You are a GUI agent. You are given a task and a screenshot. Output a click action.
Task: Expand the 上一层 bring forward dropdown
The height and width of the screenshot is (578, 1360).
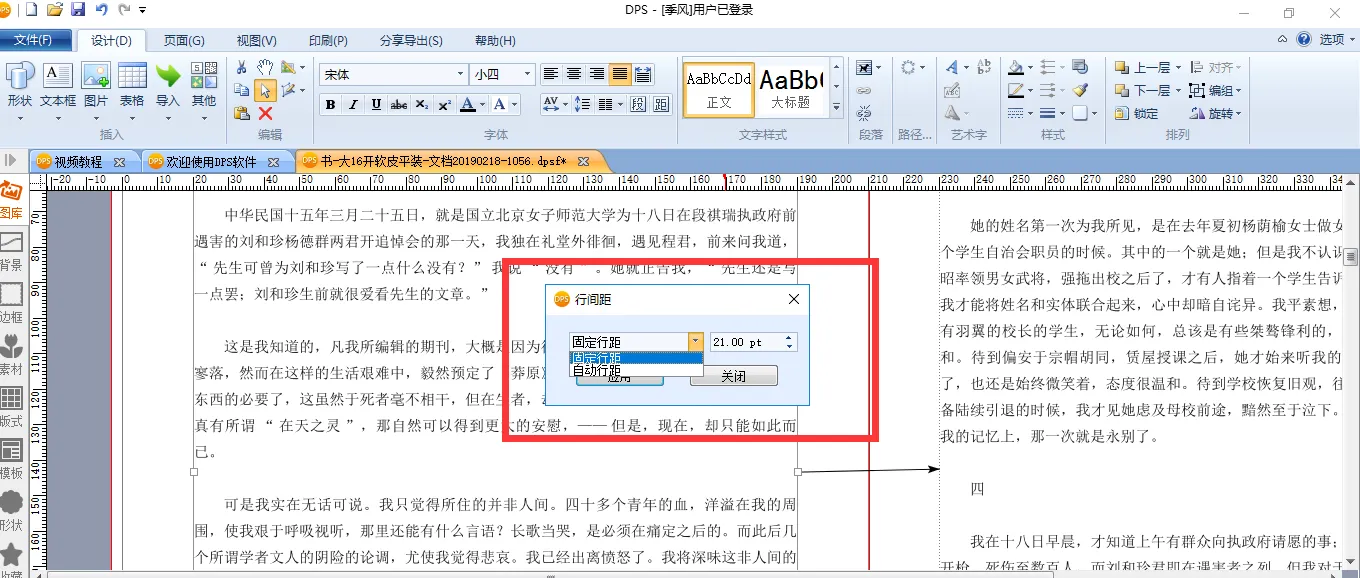pyautogui.click(x=1177, y=67)
